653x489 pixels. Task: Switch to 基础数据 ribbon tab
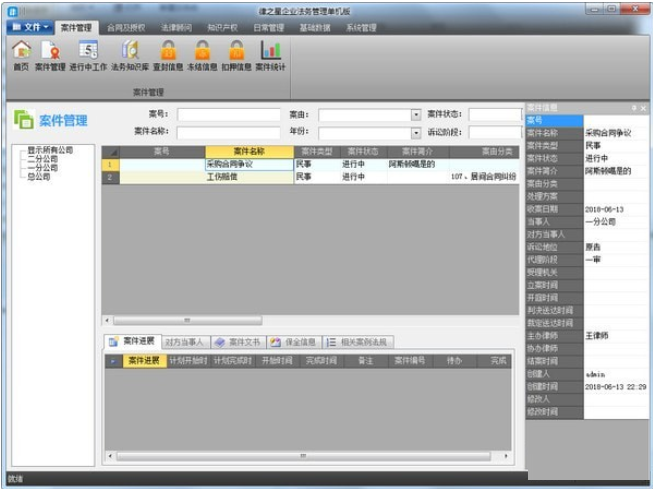point(315,28)
